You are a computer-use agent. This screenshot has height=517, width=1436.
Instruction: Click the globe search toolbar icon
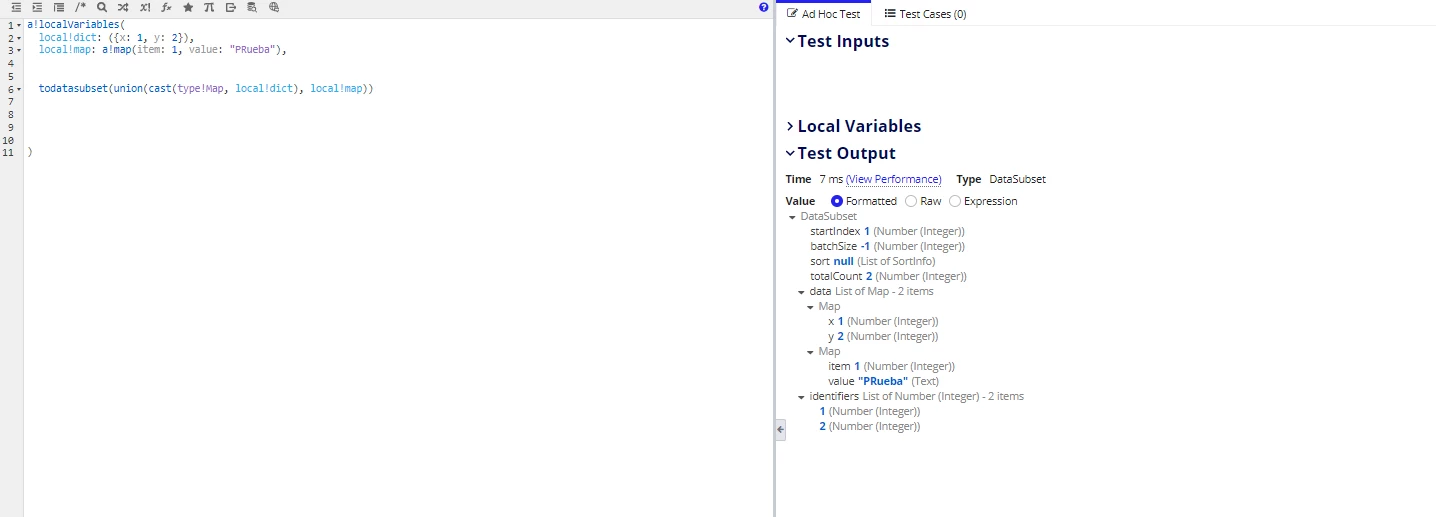274,7
